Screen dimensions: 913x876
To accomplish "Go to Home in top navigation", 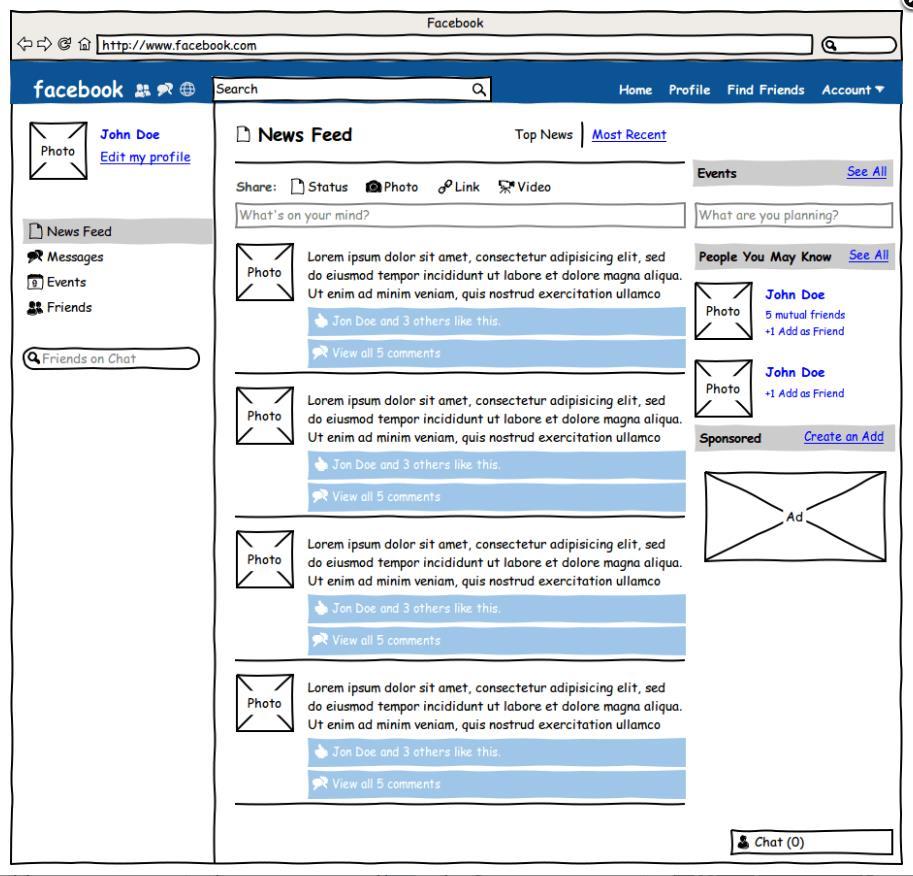I will click(635, 90).
